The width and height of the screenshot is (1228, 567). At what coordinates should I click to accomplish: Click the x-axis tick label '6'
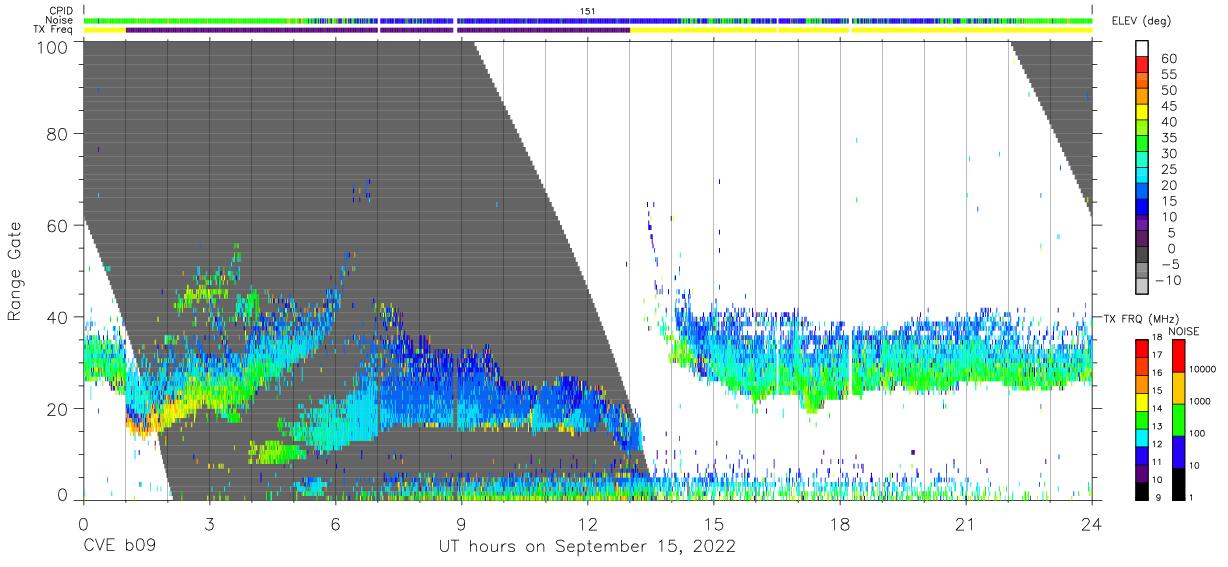pyautogui.click(x=335, y=525)
